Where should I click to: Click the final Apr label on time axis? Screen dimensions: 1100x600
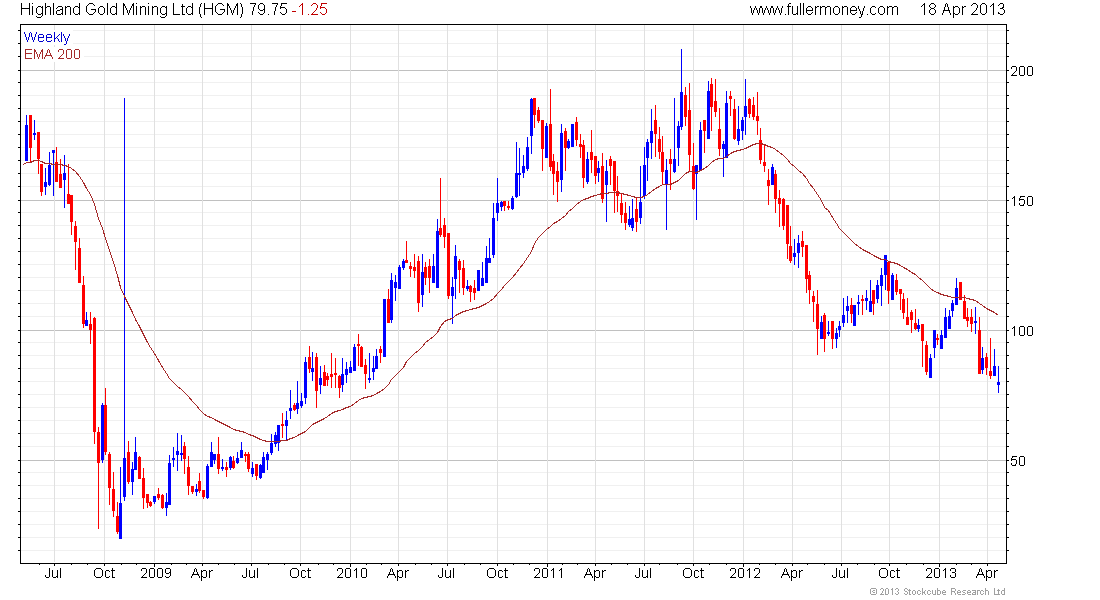click(x=987, y=573)
